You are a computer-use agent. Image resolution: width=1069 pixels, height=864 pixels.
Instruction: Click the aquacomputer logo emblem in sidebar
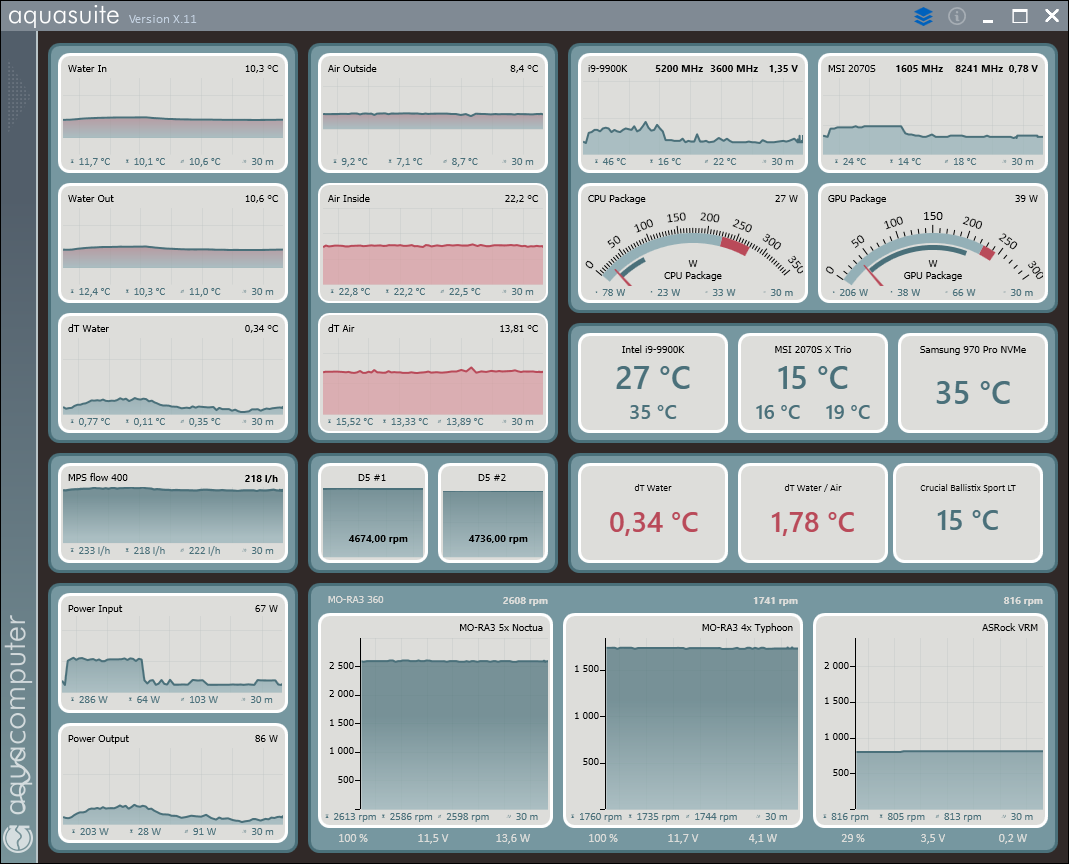pyautogui.click(x=18, y=837)
